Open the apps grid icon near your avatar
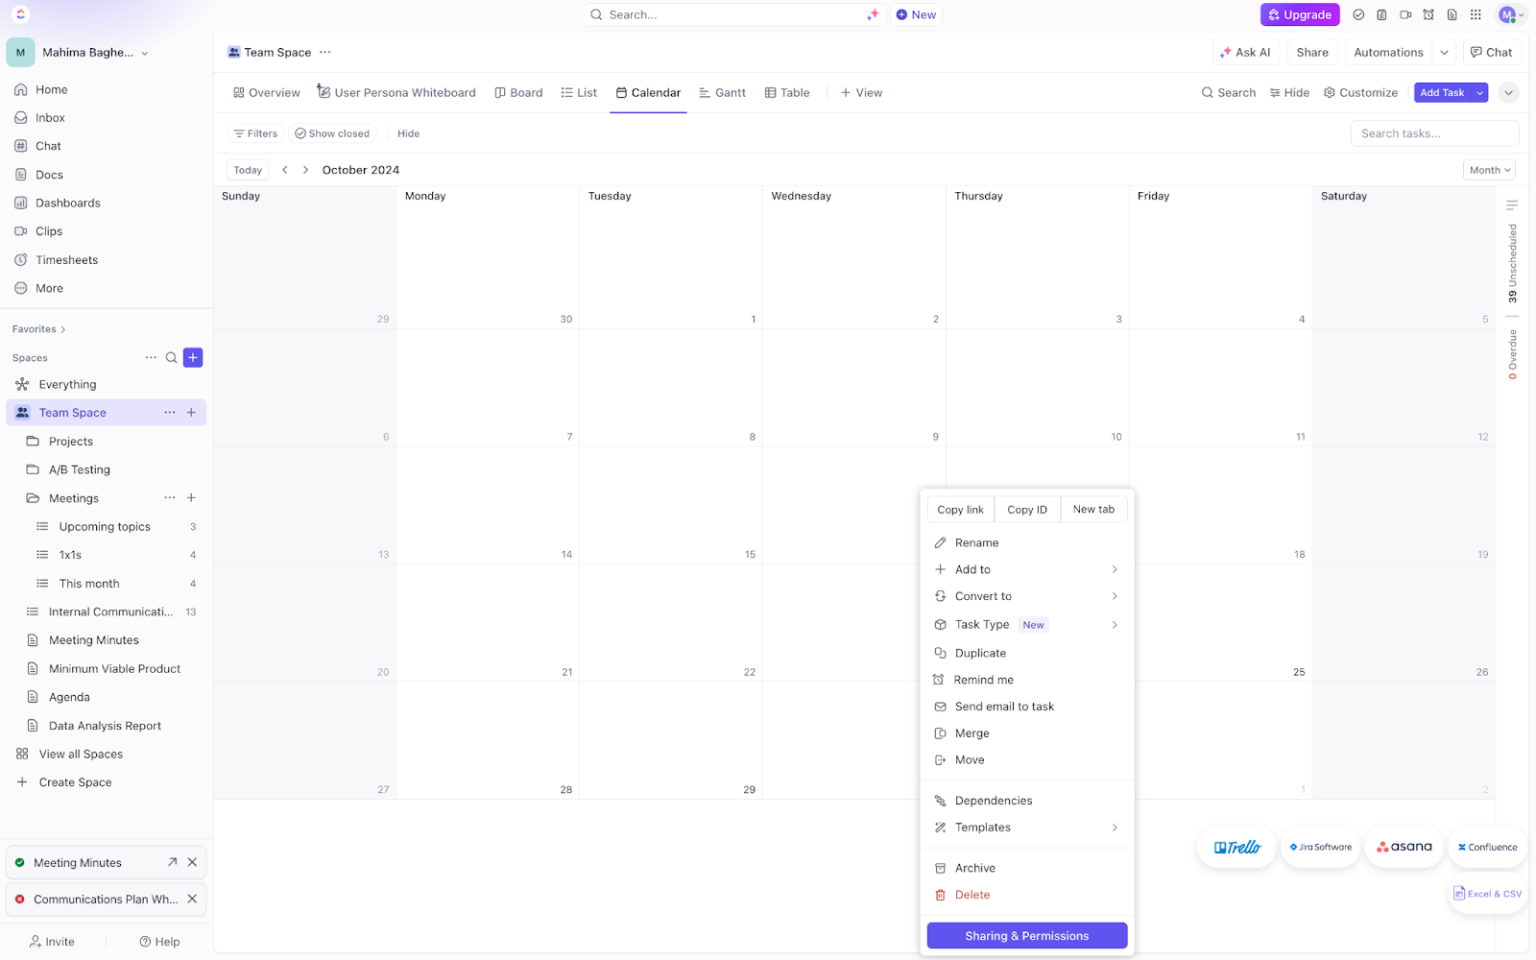 click(x=1476, y=14)
